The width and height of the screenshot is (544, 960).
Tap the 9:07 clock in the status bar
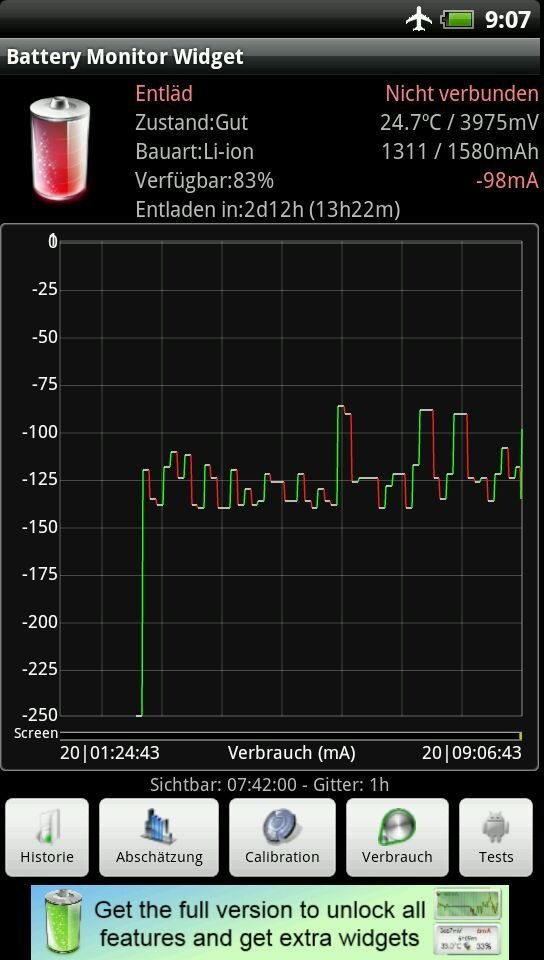click(x=507, y=20)
